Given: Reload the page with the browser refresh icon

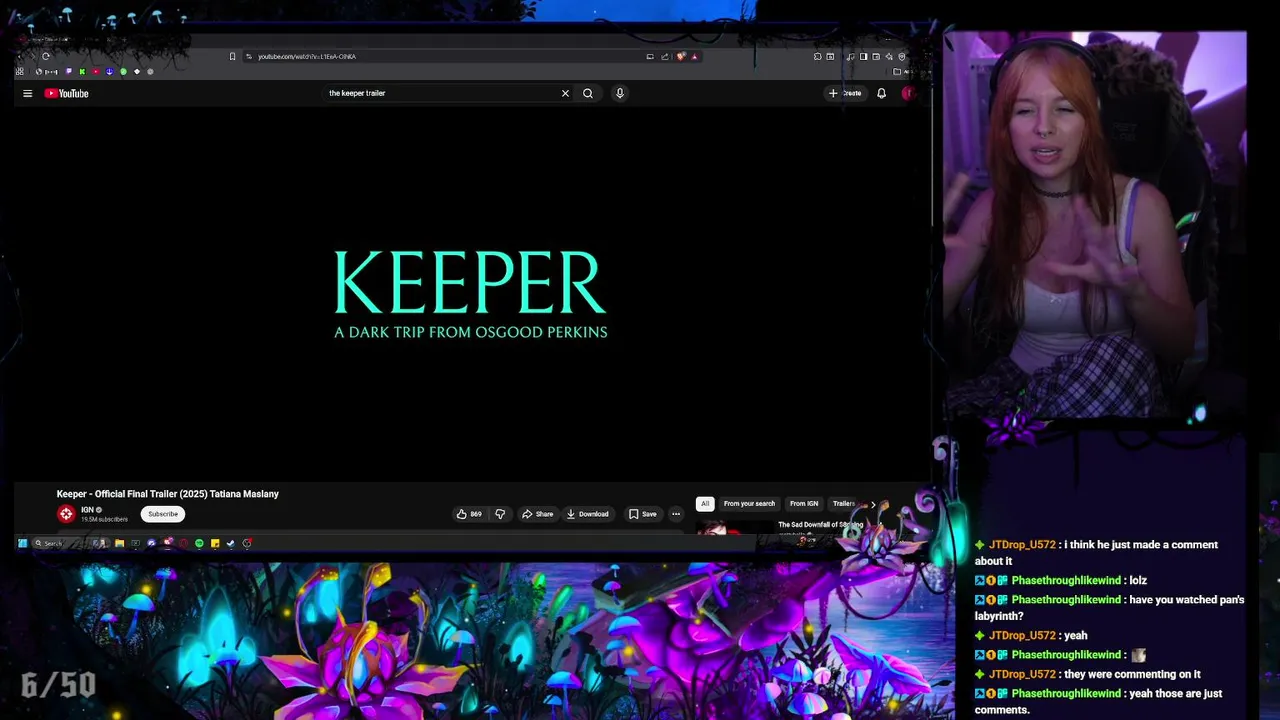Looking at the screenshot, I should (x=45, y=56).
